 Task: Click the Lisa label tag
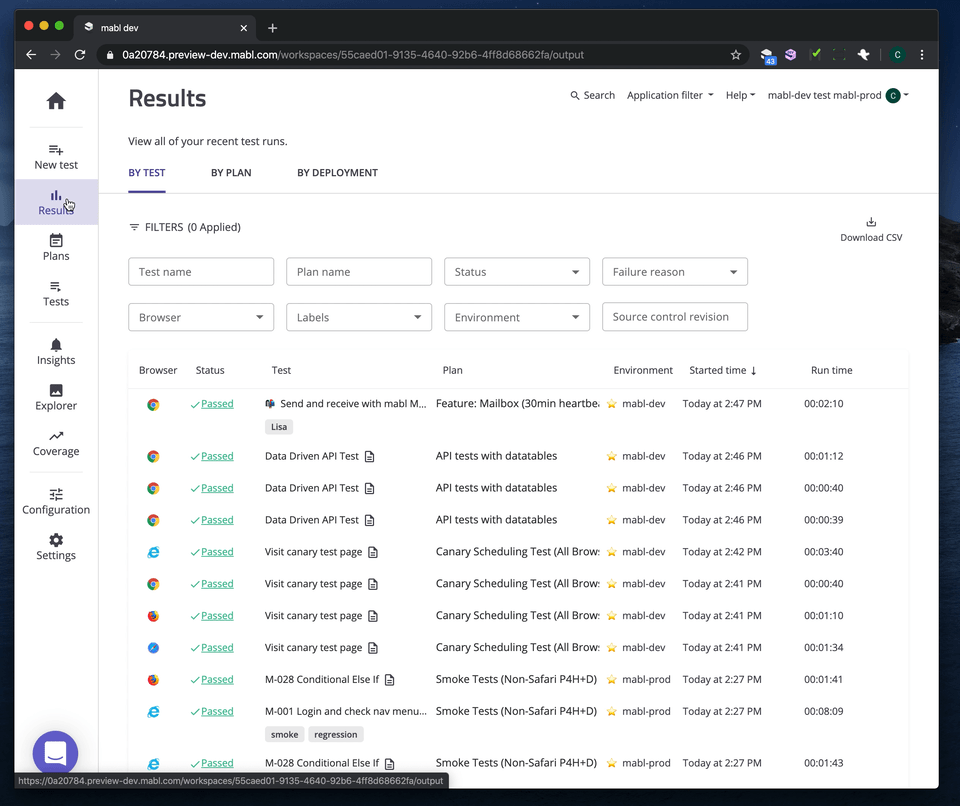point(279,427)
